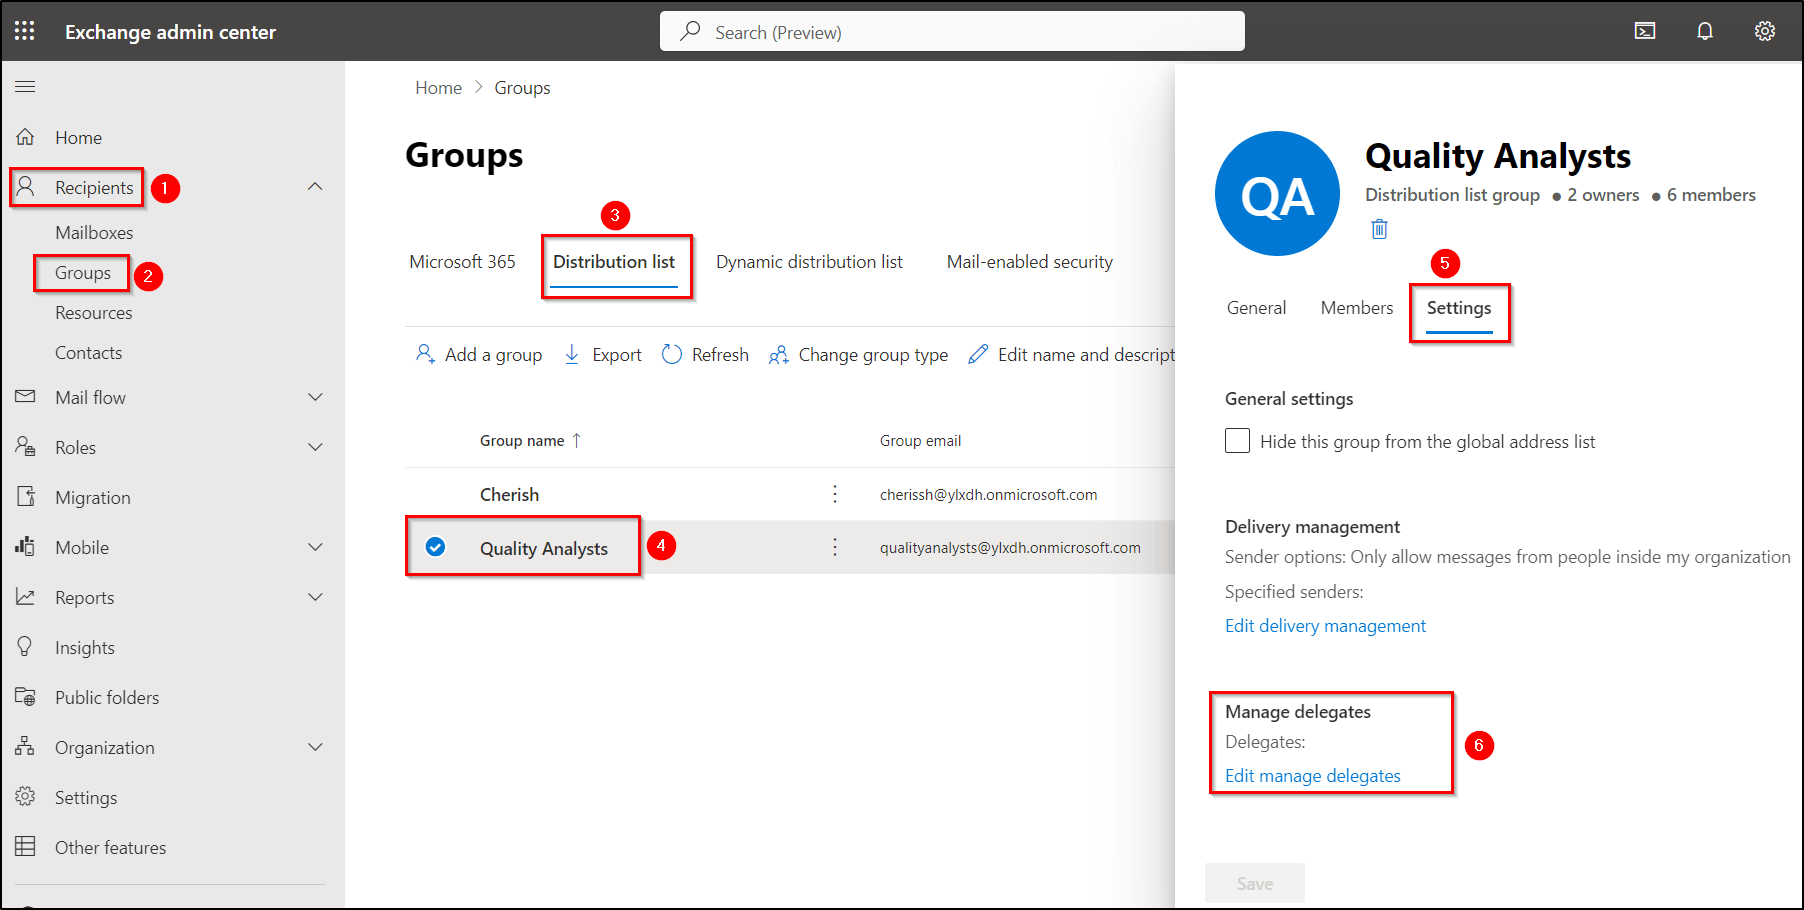Expand the Organization section
Image resolution: width=1804 pixels, height=910 pixels.
315,747
